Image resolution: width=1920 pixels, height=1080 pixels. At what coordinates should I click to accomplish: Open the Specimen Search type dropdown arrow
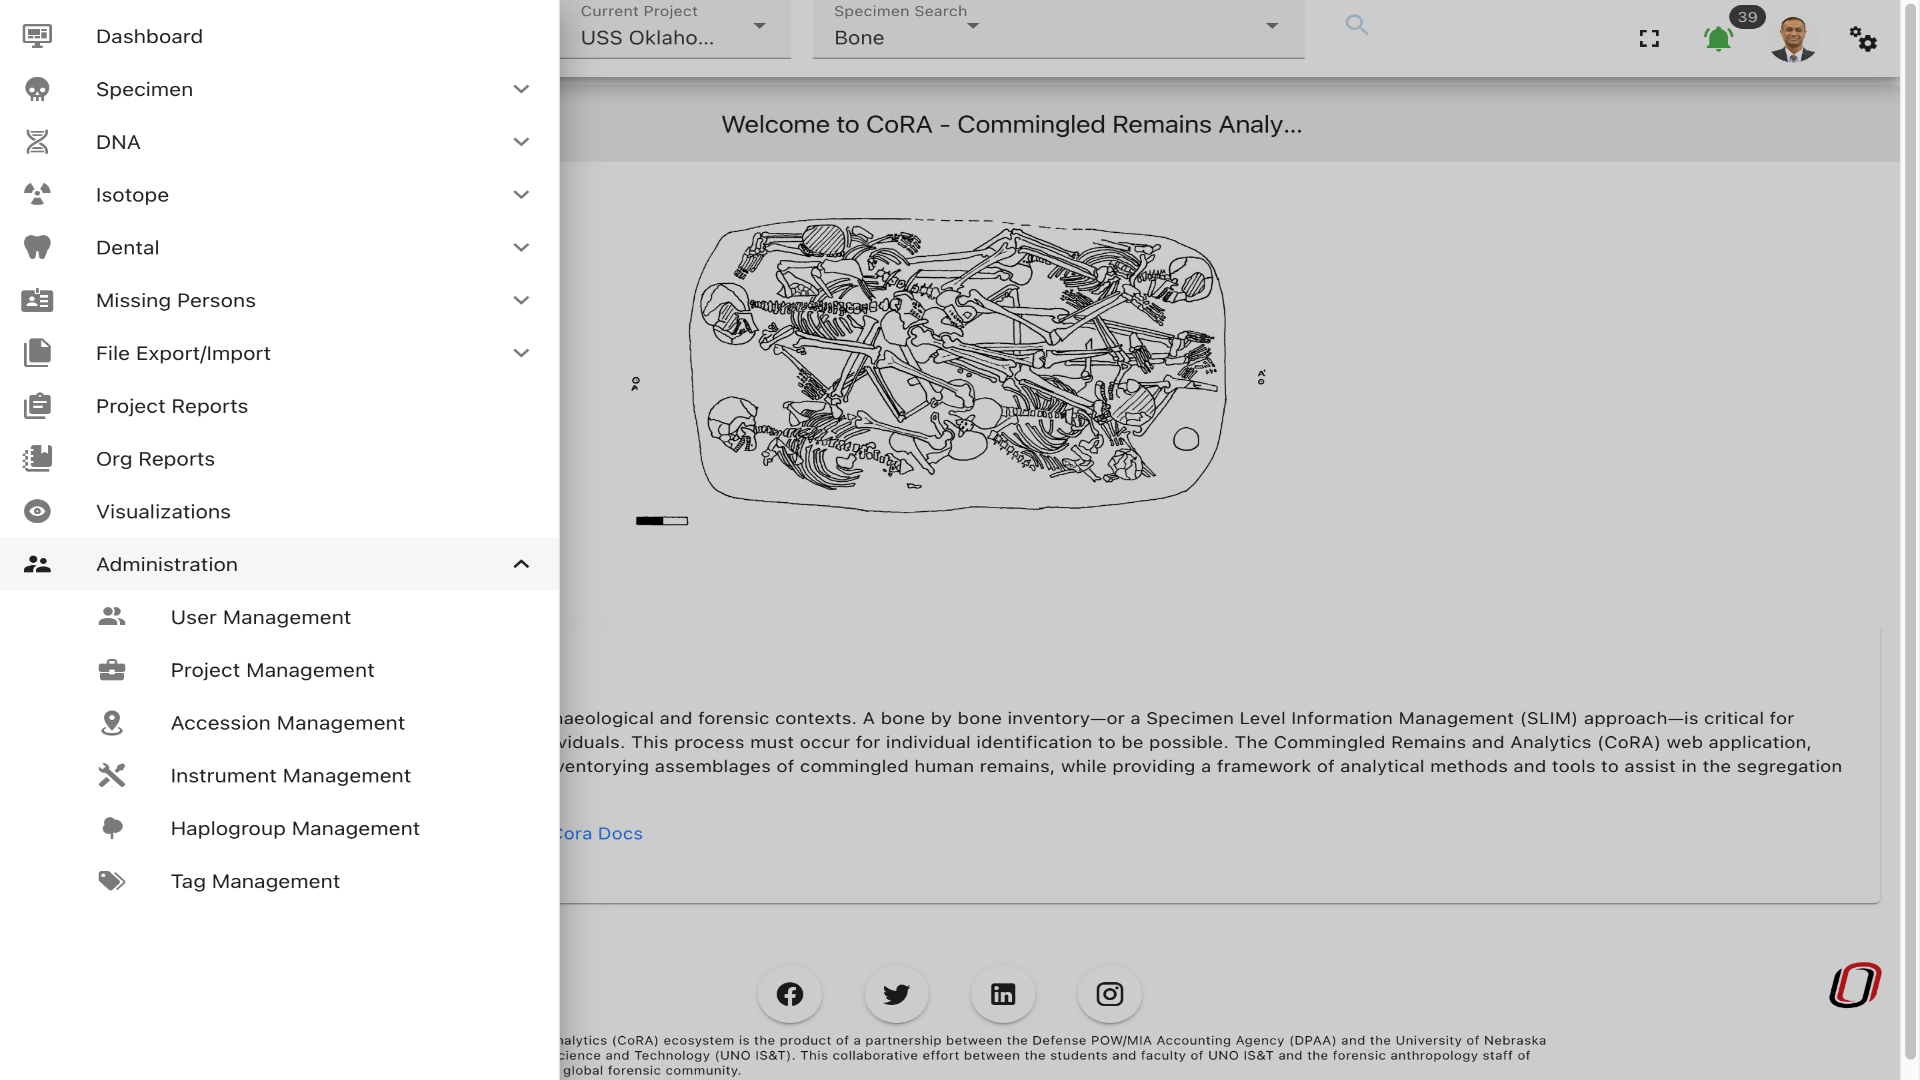coord(973,26)
